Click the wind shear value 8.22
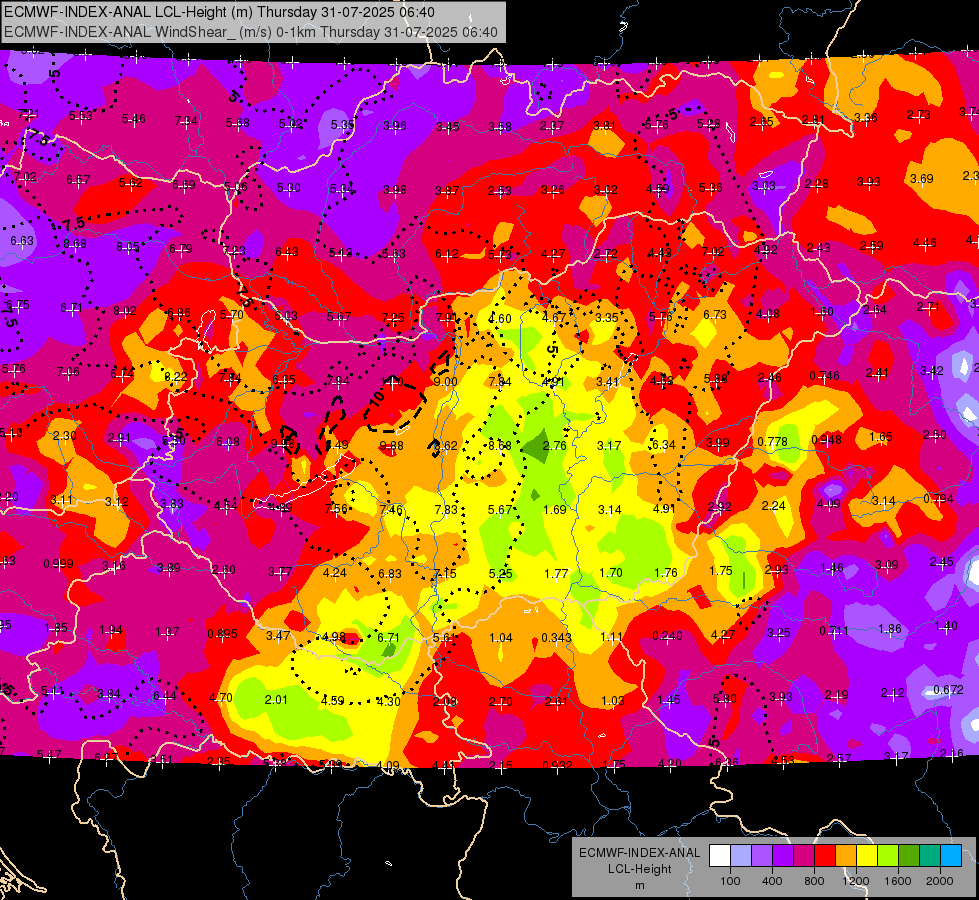Screen dimensions: 979x900 point(175,377)
